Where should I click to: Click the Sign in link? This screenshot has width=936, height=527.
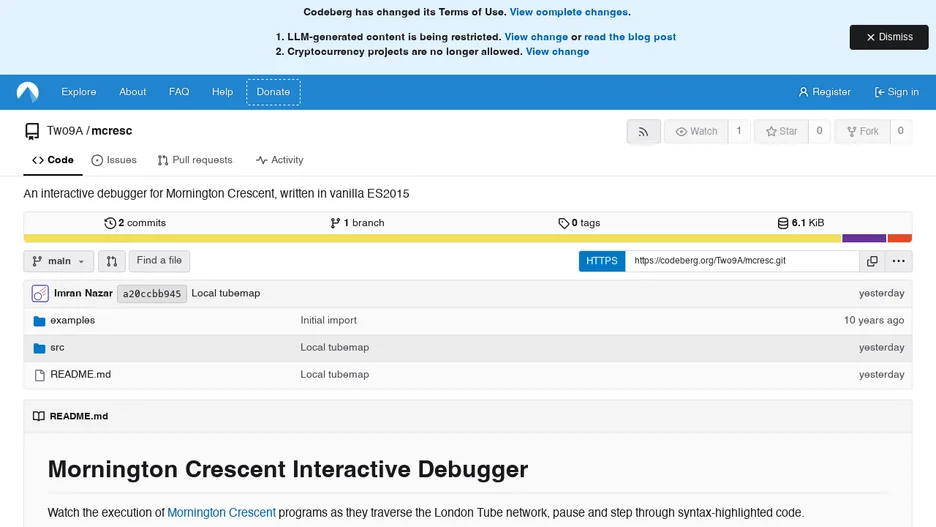pyautogui.click(x=897, y=92)
